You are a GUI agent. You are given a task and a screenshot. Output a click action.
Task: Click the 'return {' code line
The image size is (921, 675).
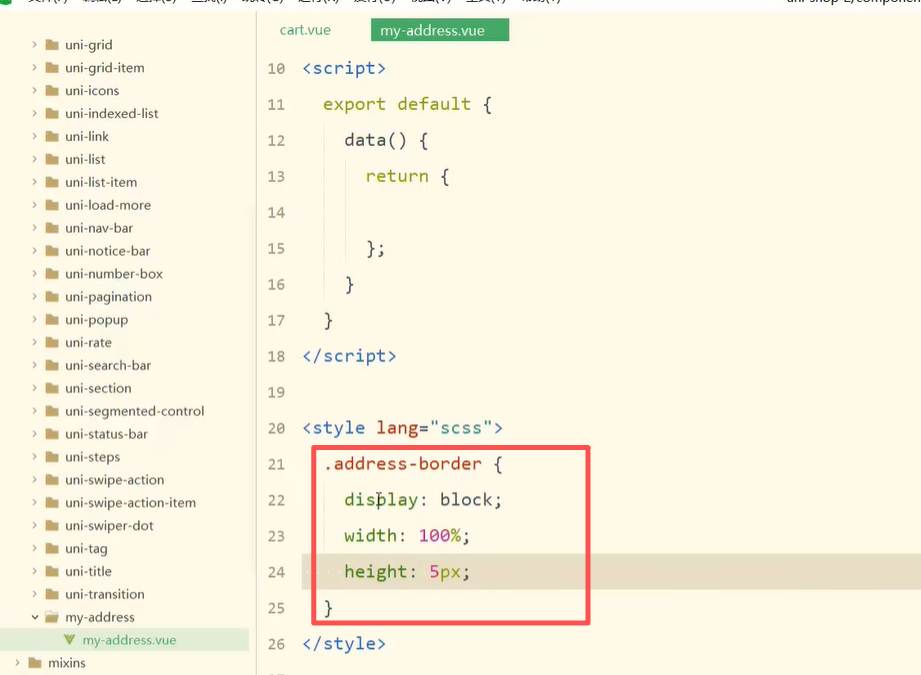[408, 176]
